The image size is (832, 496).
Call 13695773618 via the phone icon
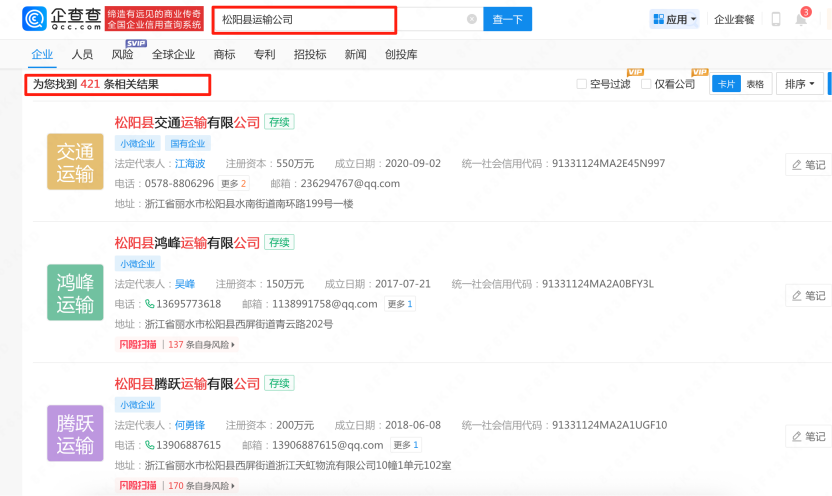coord(150,304)
